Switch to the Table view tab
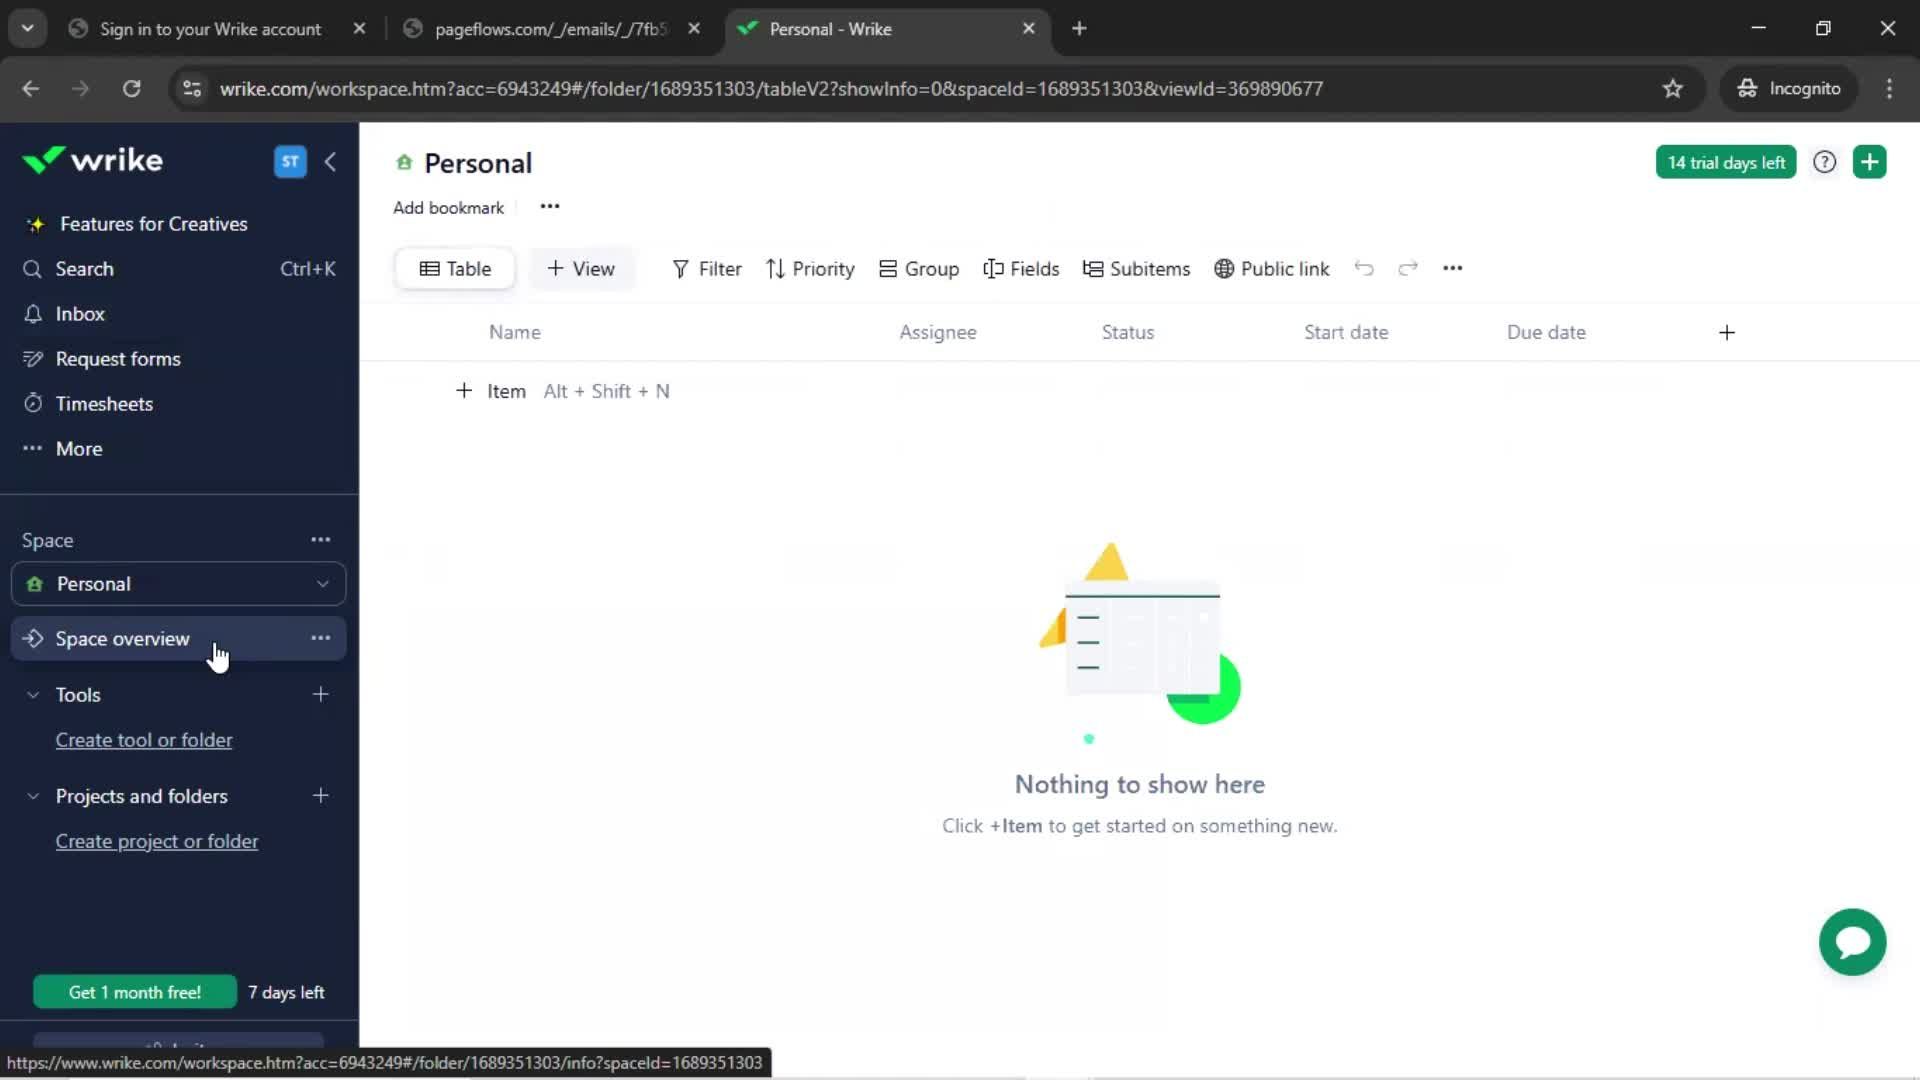 455,269
